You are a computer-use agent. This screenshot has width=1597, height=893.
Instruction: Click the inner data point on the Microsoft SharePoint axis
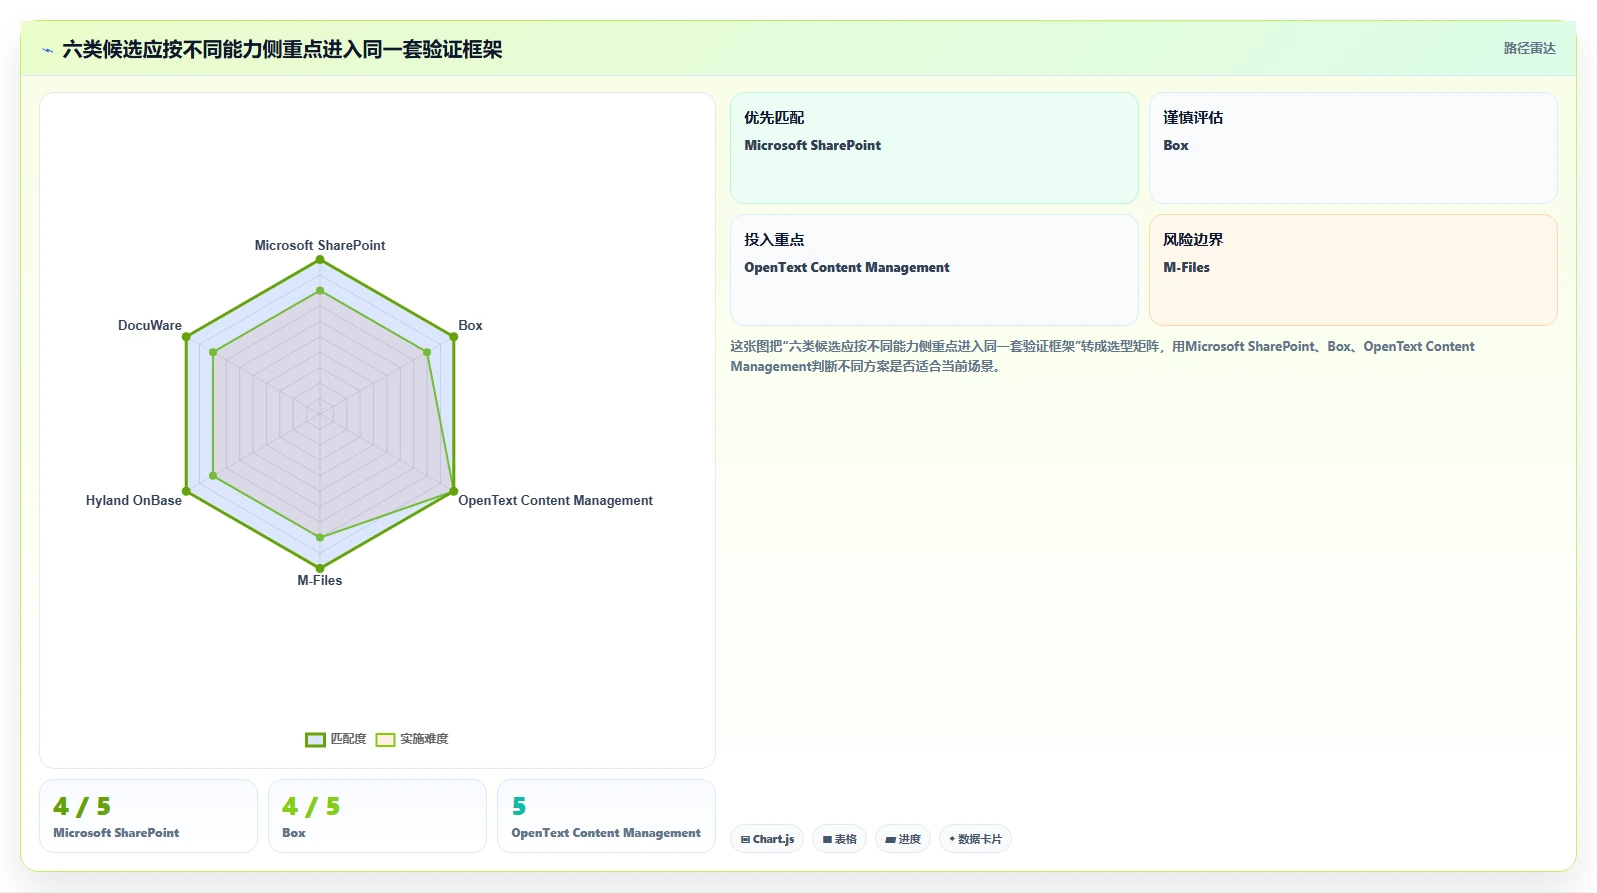pyautogui.click(x=320, y=291)
